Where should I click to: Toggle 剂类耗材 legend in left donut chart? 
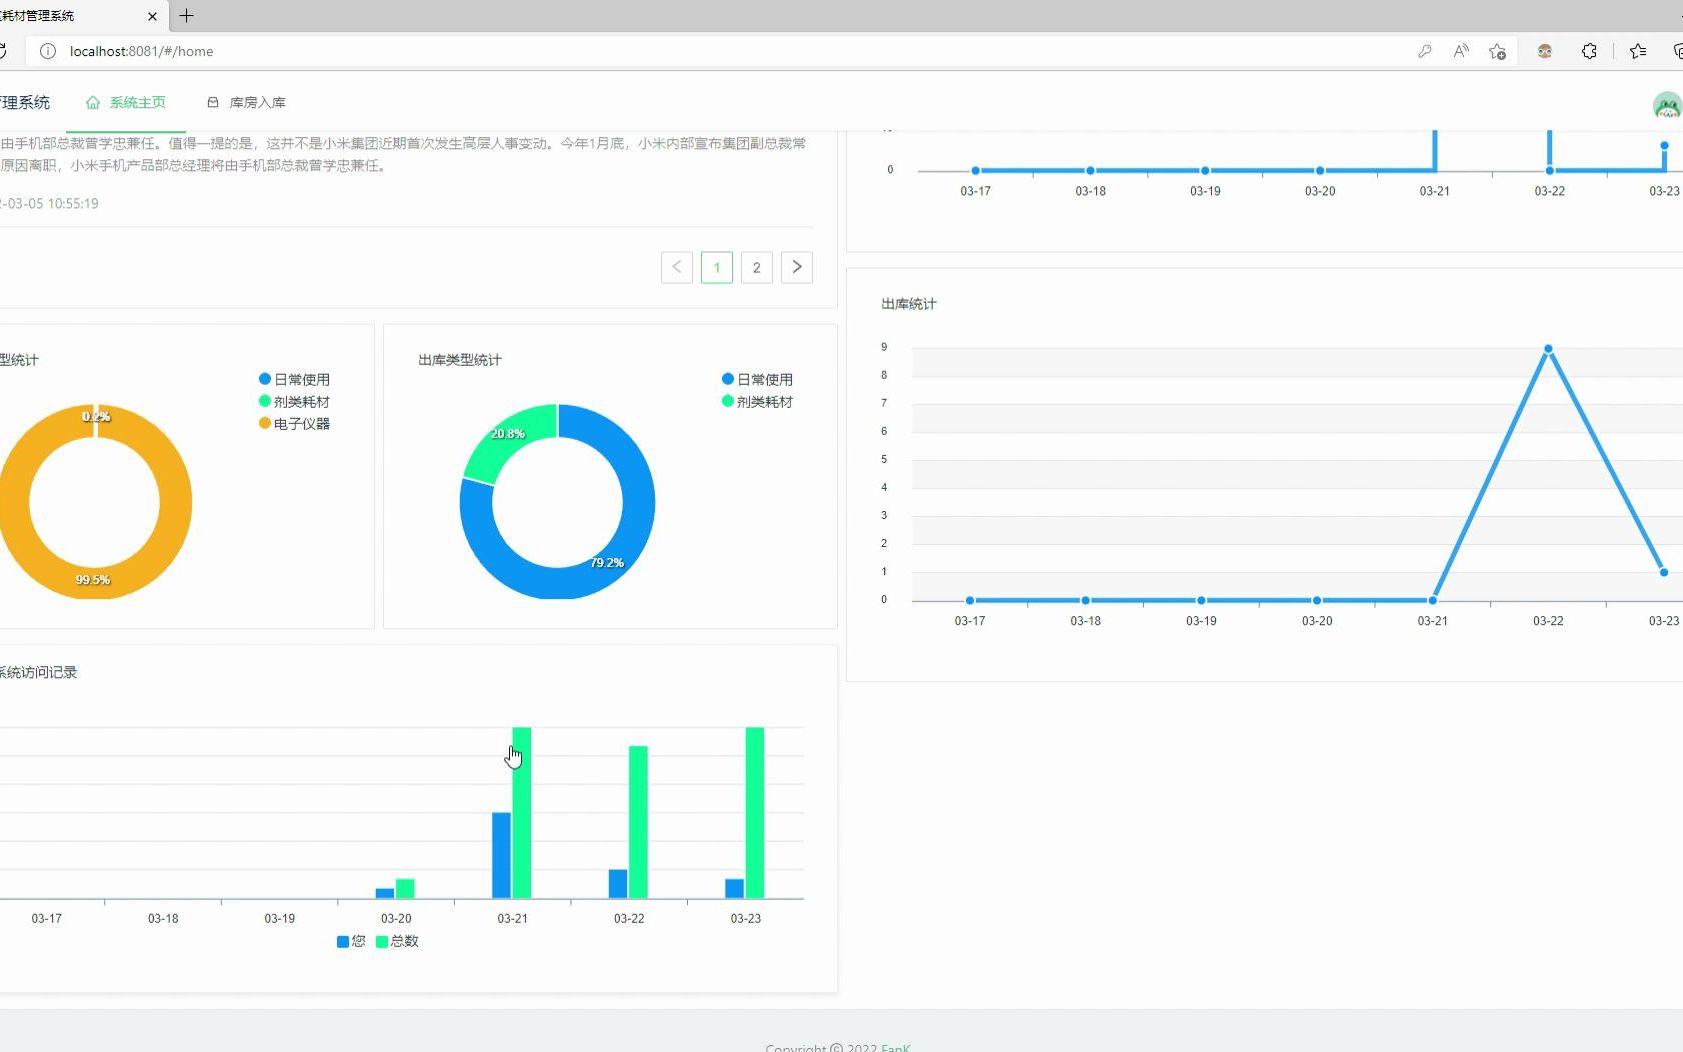click(x=294, y=401)
